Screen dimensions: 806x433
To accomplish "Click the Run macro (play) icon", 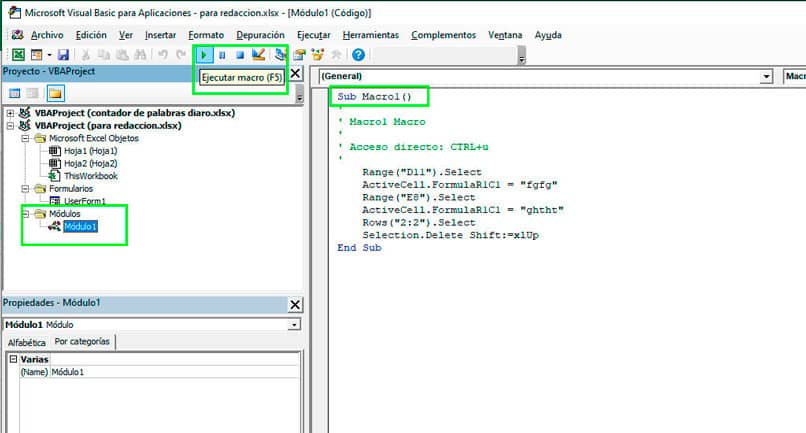I will click(x=205, y=55).
